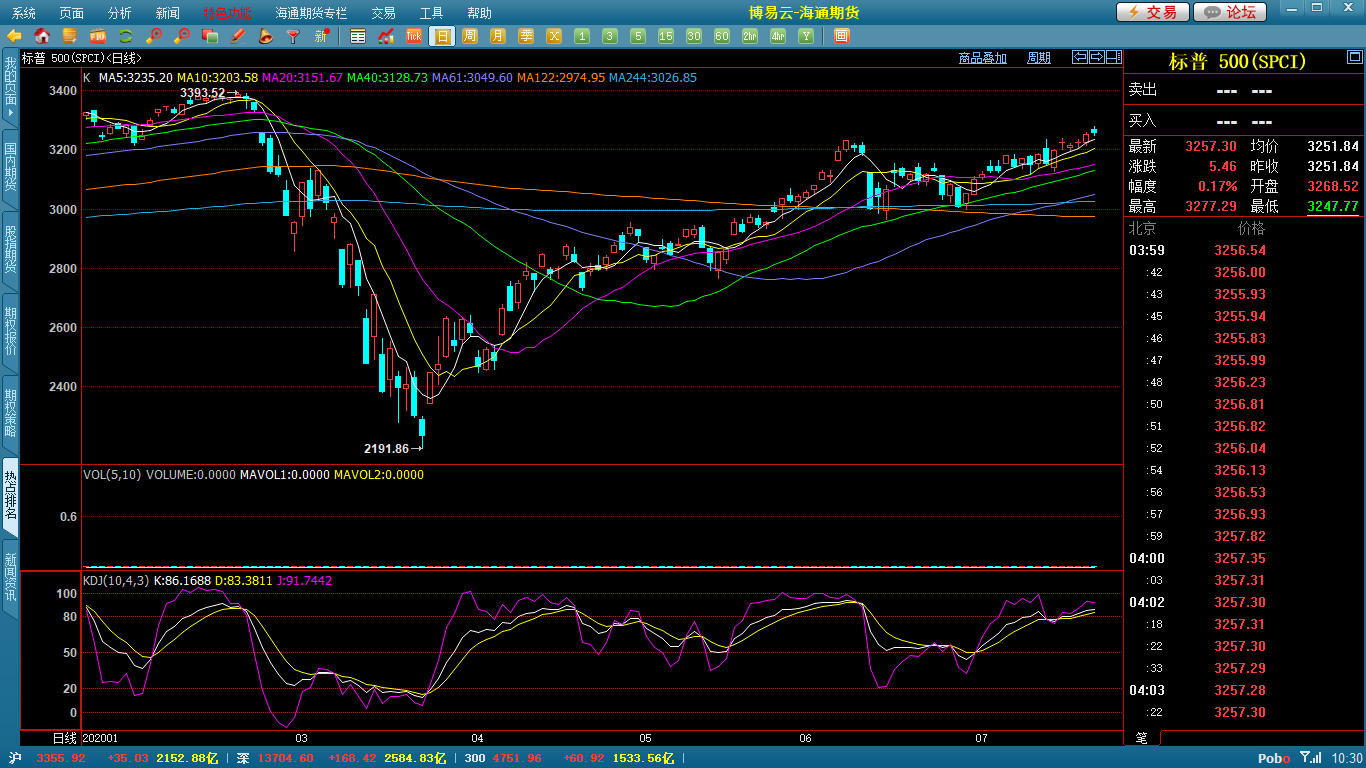This screenshot has width=1366, height=768.
Task: Open the alert horn icon
Action: point(265,36)
